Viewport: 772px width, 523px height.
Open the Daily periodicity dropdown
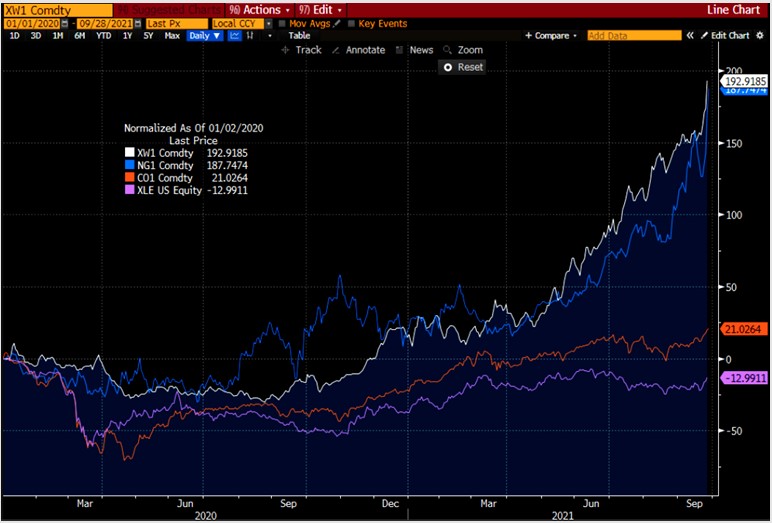205,35
